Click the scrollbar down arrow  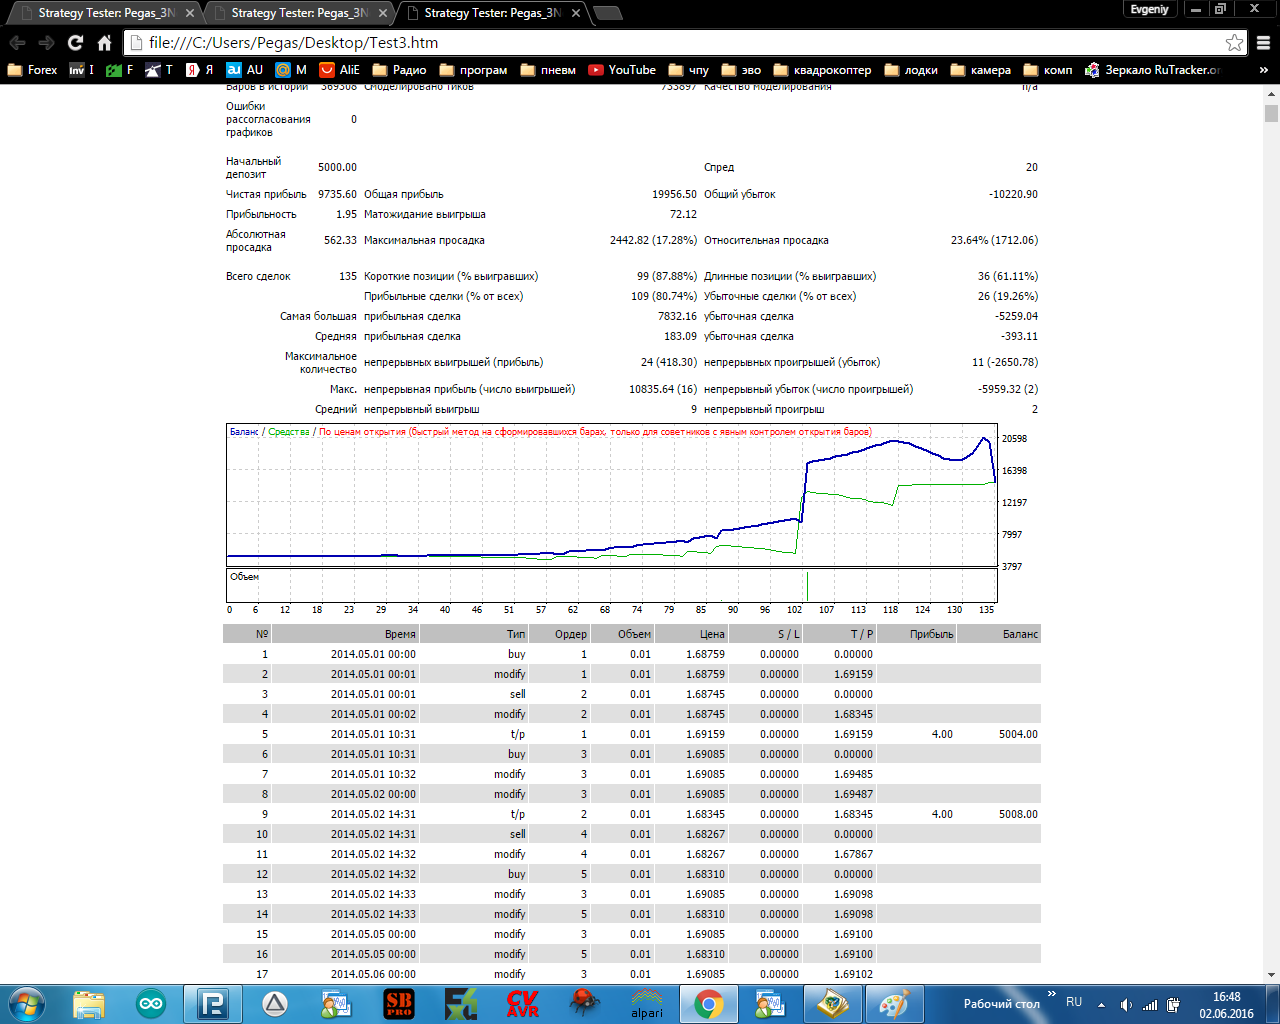1271,974
